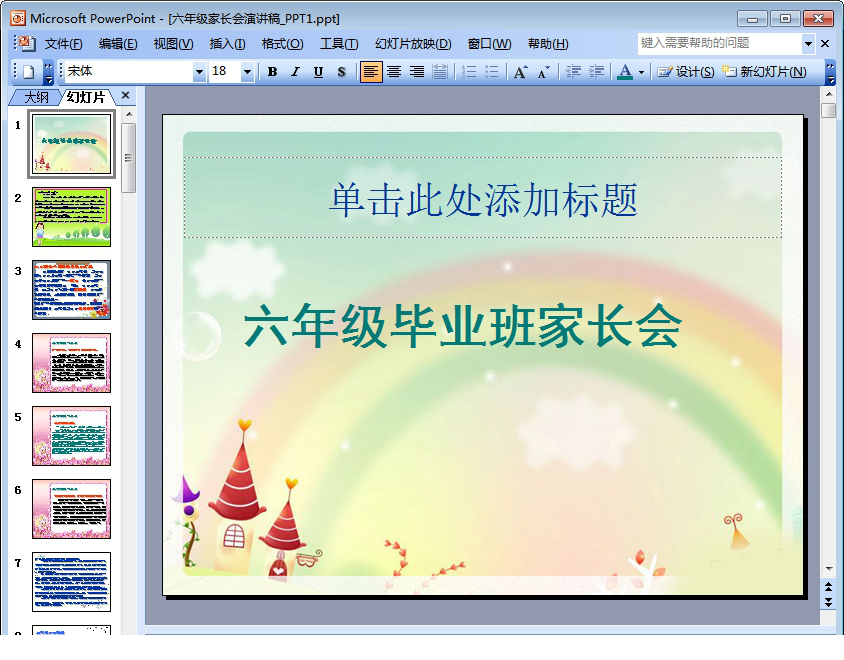Screen dimensions: 844x660
Task: Apply font color with A icon
Action: point(625,72)
